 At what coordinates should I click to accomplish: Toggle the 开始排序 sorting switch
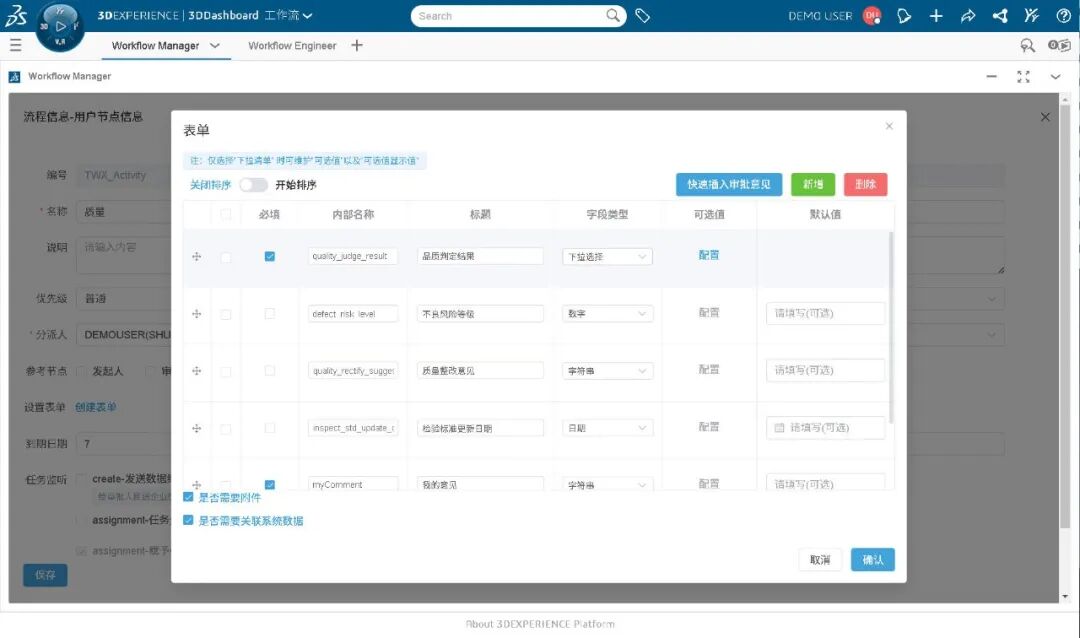click(253, 185)
